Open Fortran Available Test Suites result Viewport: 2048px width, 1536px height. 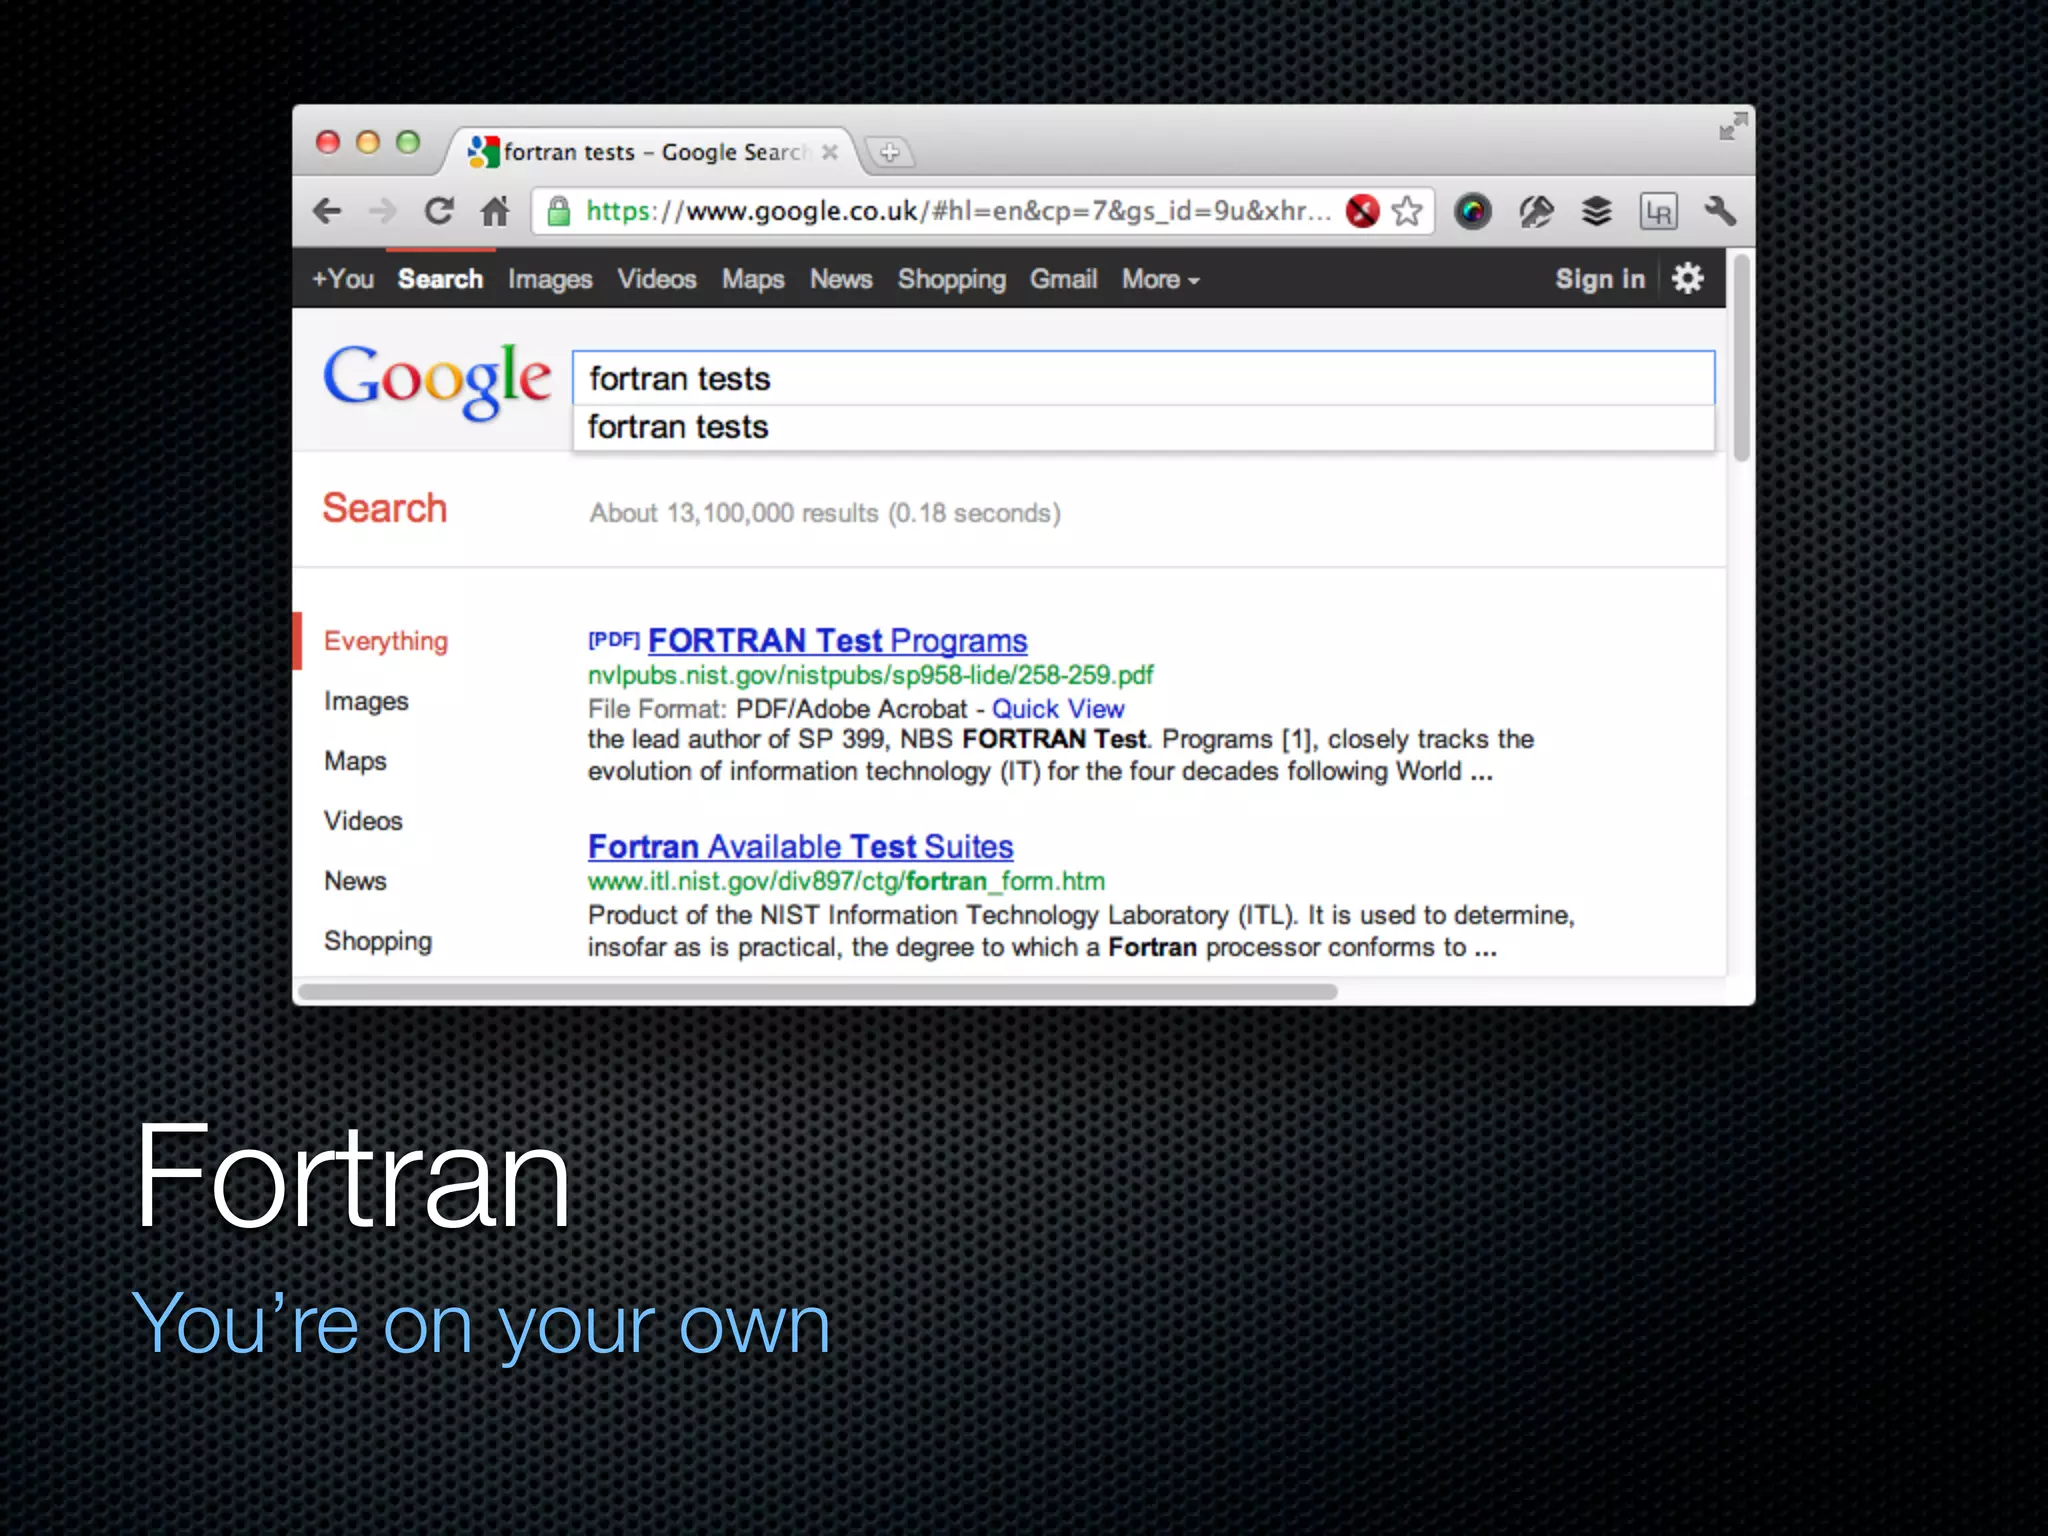click(800, 847)
